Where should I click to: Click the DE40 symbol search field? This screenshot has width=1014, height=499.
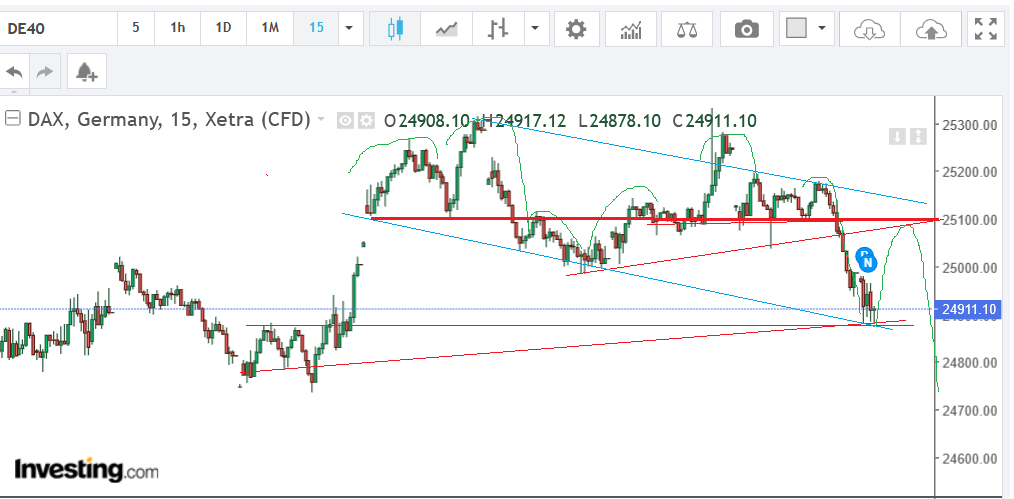58,28
